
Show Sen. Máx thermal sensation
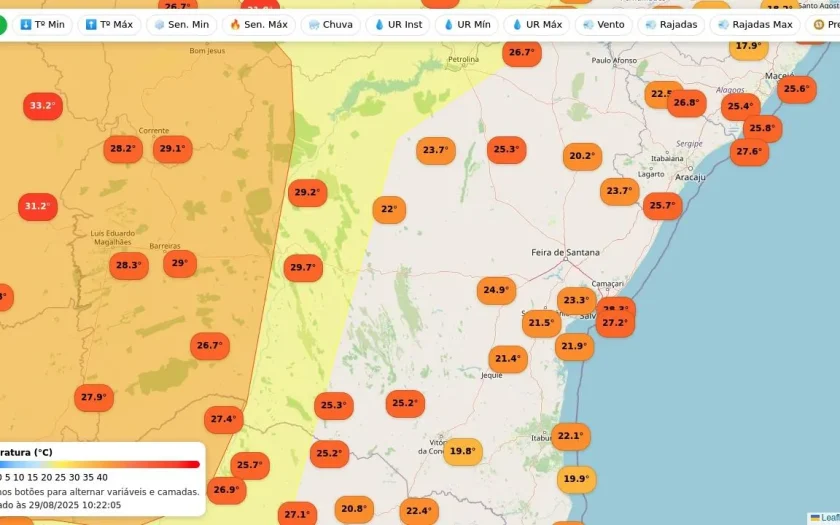click(259, 25)
